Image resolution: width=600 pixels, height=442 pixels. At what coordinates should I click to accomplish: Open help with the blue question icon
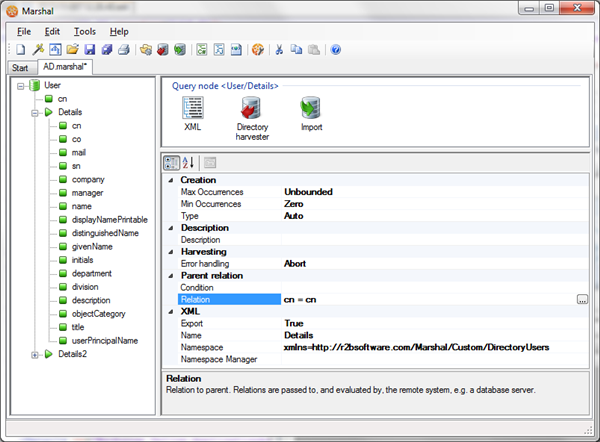(x=336, y=49)
